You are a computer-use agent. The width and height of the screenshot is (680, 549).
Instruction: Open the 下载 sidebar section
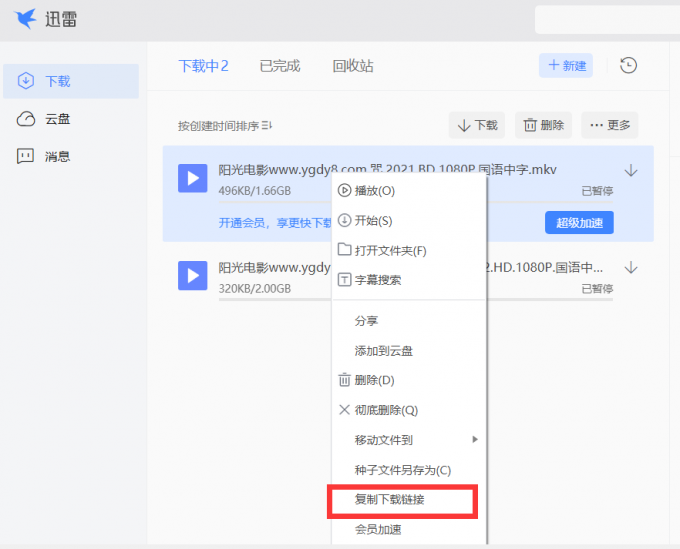[71, 81]
